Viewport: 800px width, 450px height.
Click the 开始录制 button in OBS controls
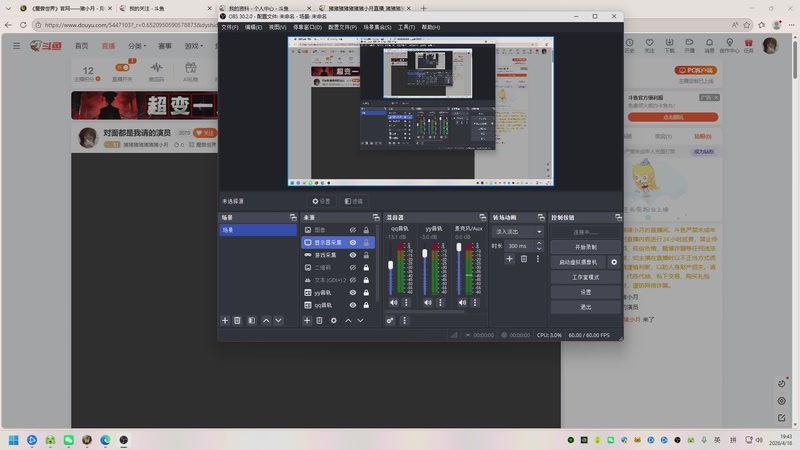[585, 247]
